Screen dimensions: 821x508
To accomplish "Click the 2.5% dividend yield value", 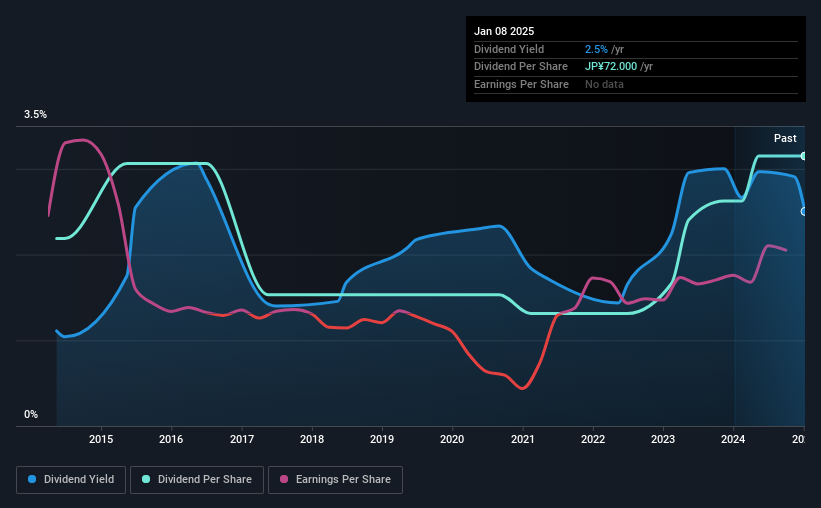I will 596,49.
